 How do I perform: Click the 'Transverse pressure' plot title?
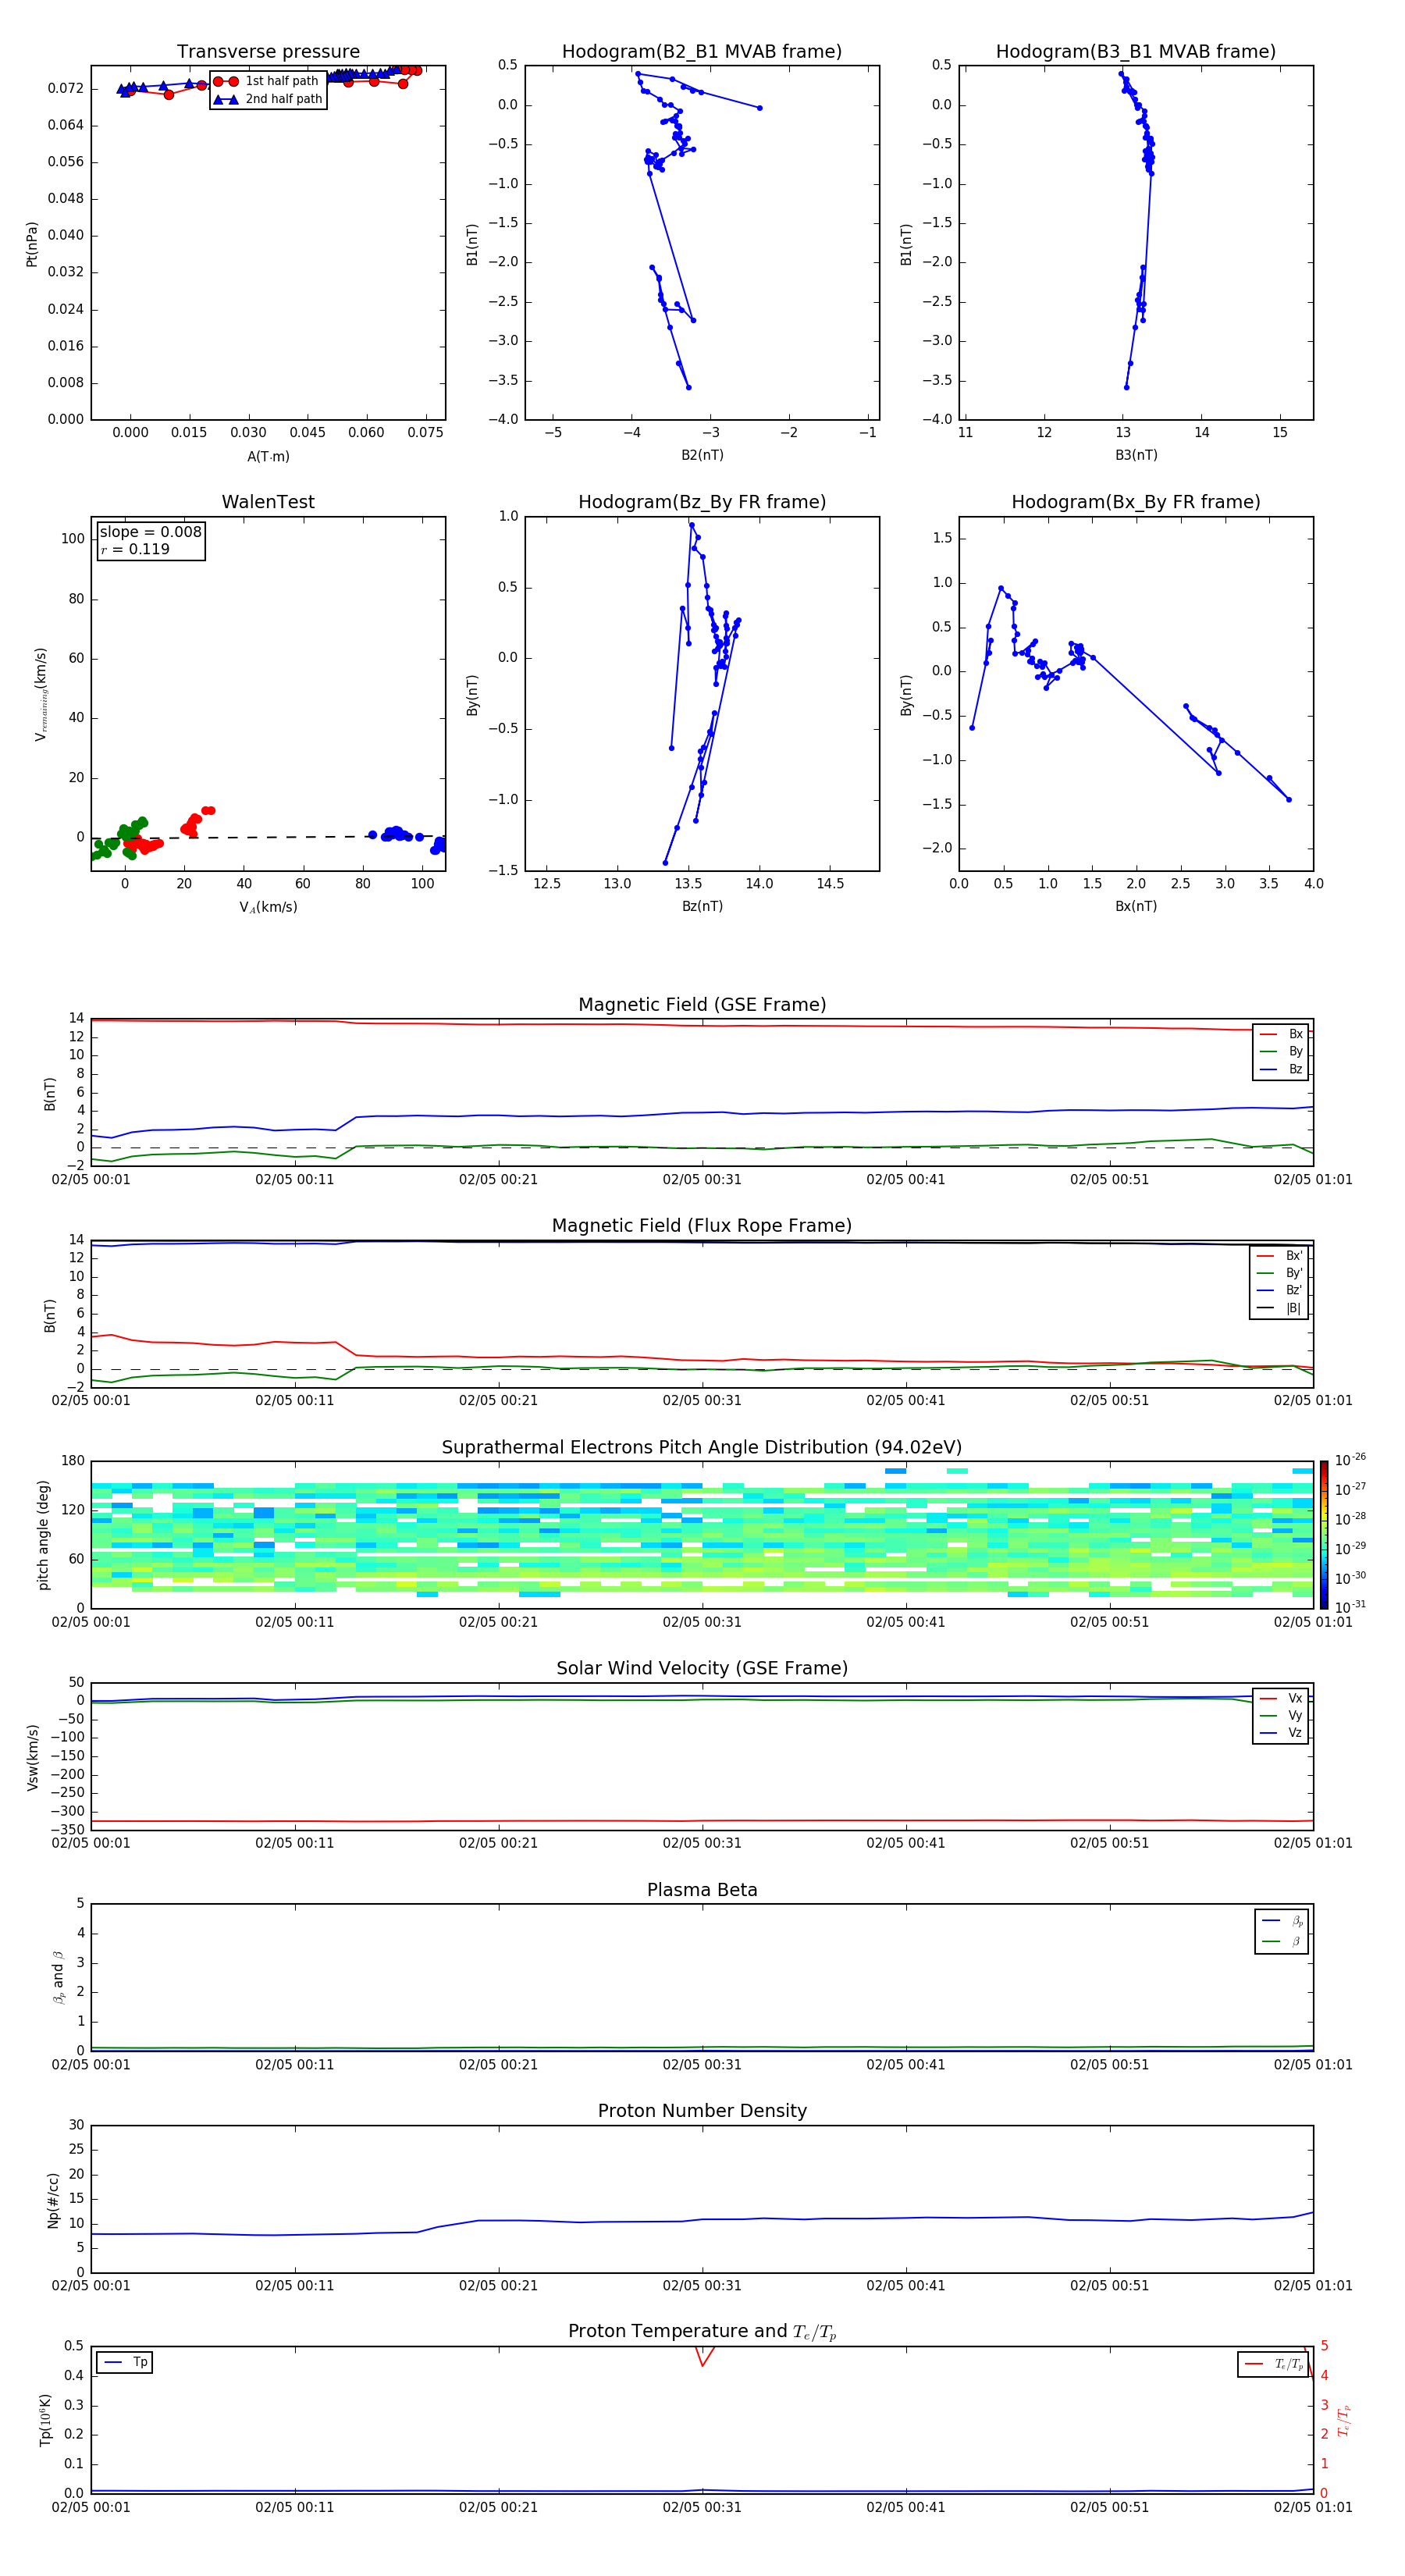point(268,52)
